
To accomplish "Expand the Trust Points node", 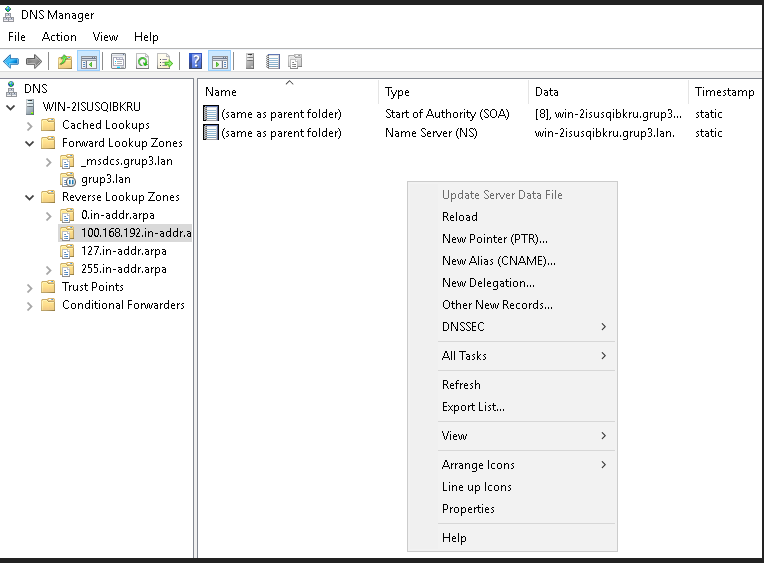I will pyautogui.click(x=29, y=288).
